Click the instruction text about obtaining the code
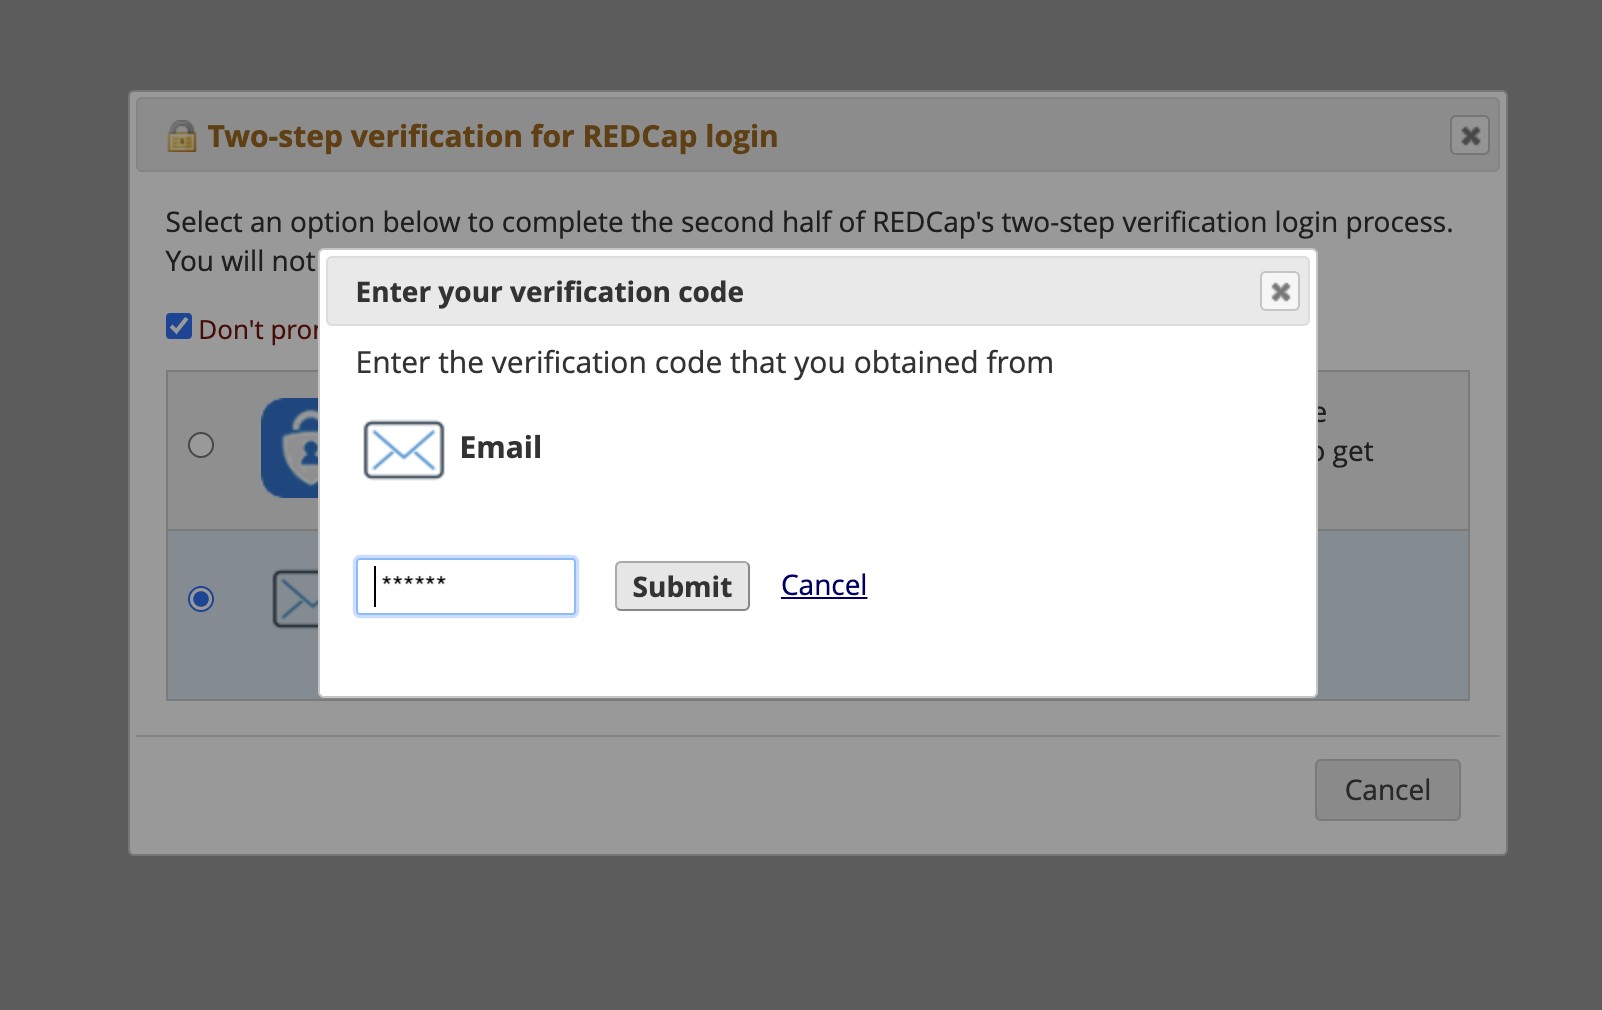 703,362
